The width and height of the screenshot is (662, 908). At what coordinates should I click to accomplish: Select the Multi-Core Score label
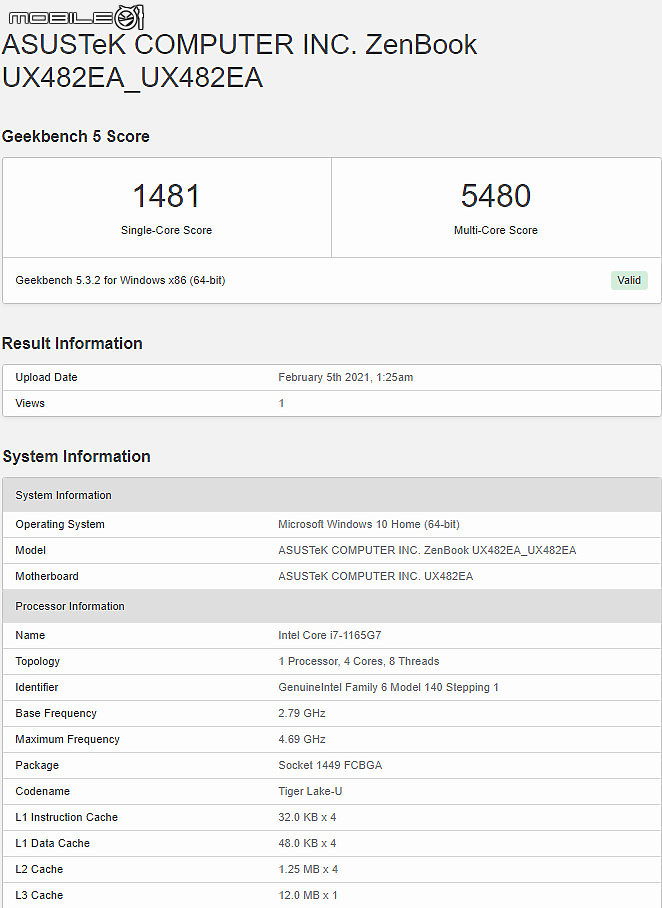tap(496, 230)
